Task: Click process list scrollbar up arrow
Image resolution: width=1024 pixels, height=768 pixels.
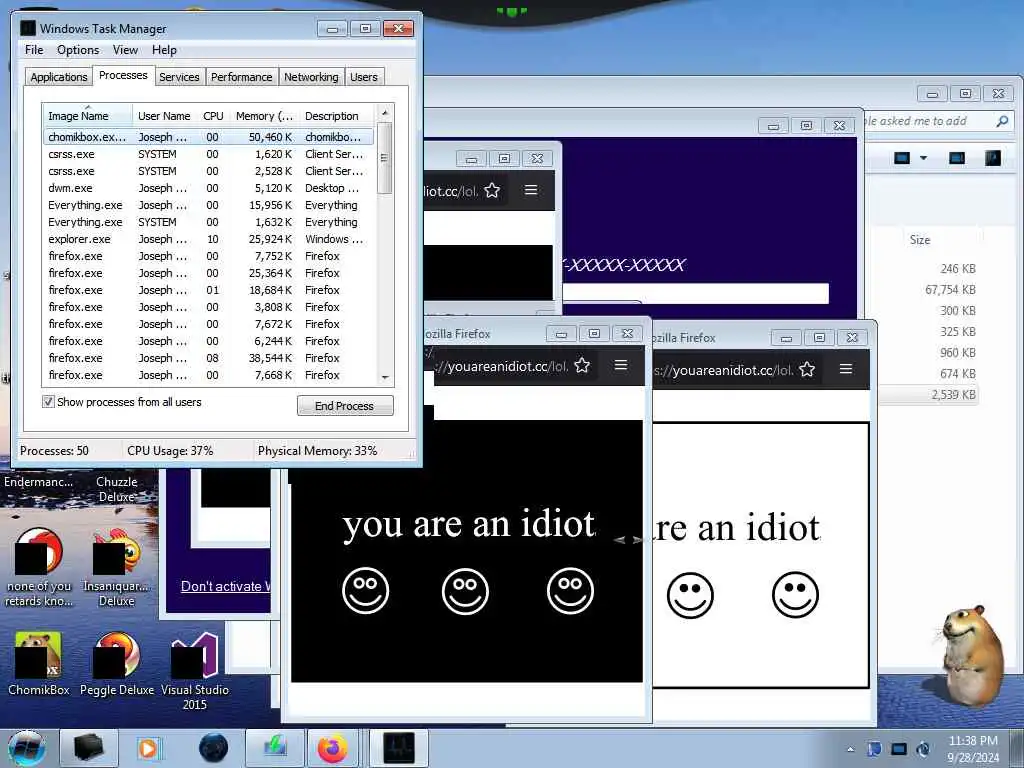Action: [x=385, y=112]
